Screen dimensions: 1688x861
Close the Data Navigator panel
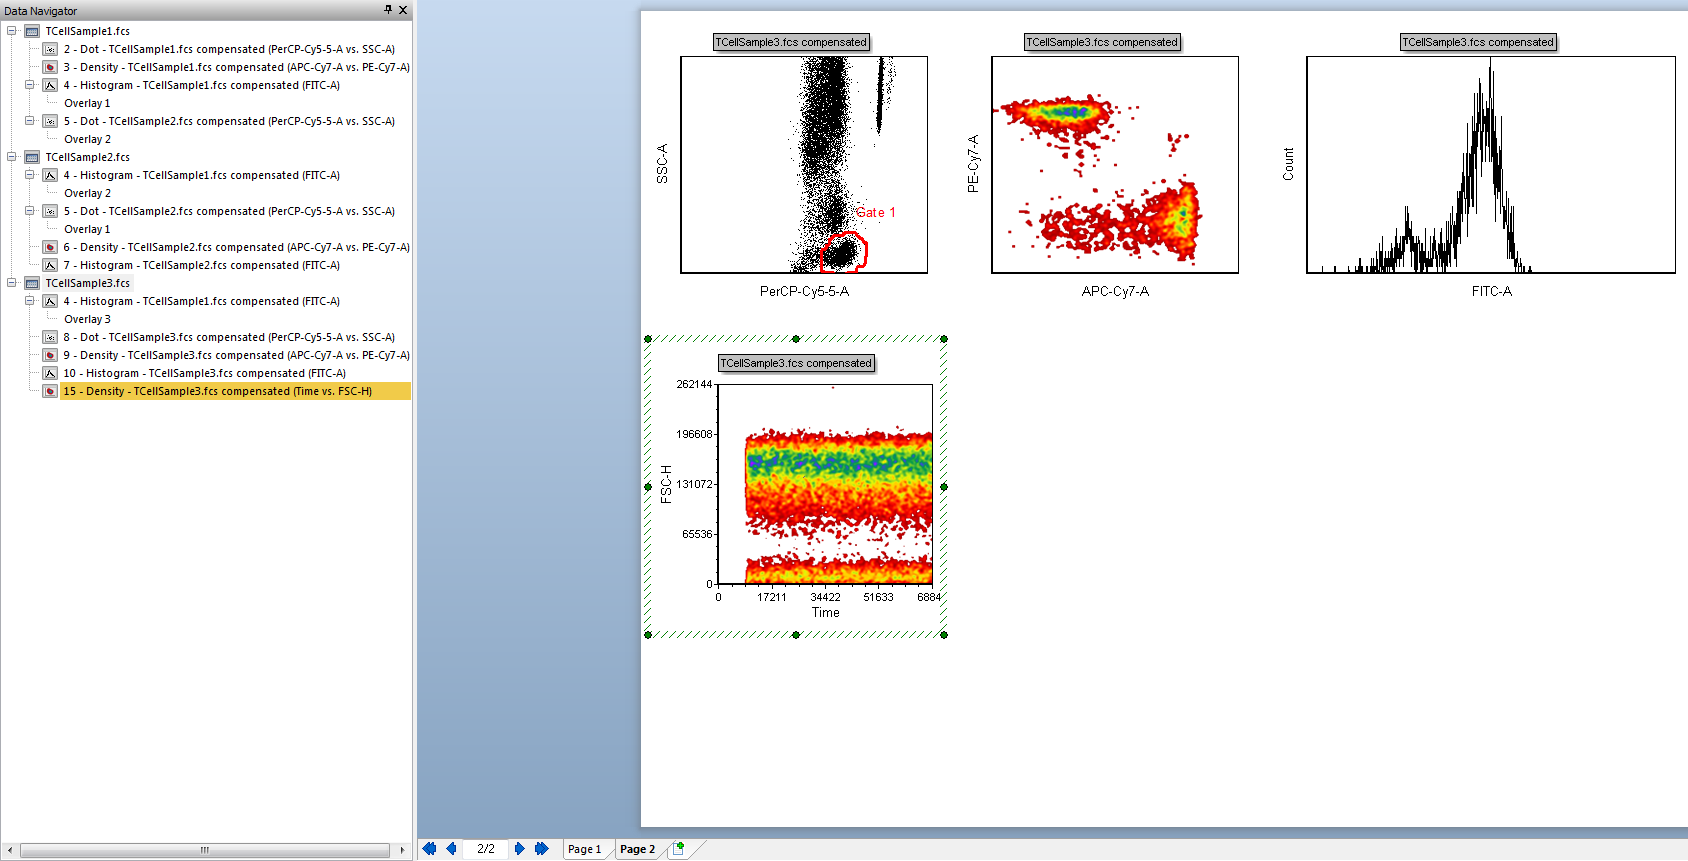click(x=403, y=10)
